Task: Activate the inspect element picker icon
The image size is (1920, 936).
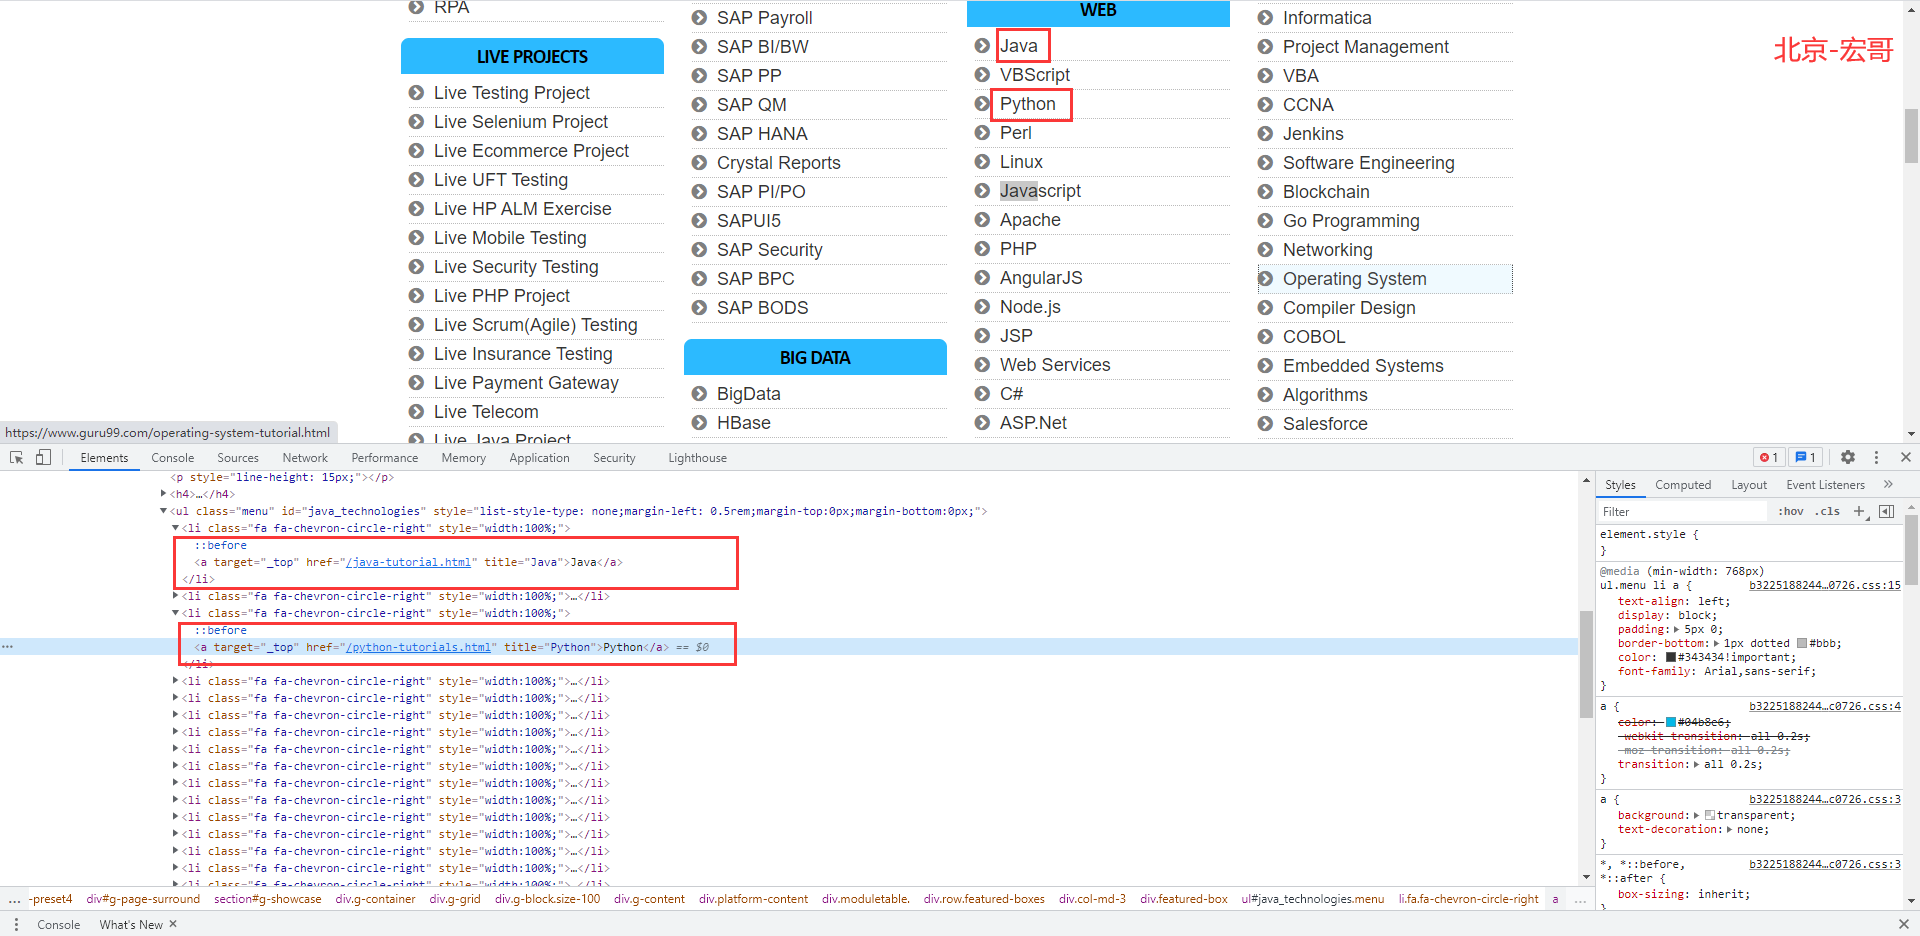Action: click(17, 457)
